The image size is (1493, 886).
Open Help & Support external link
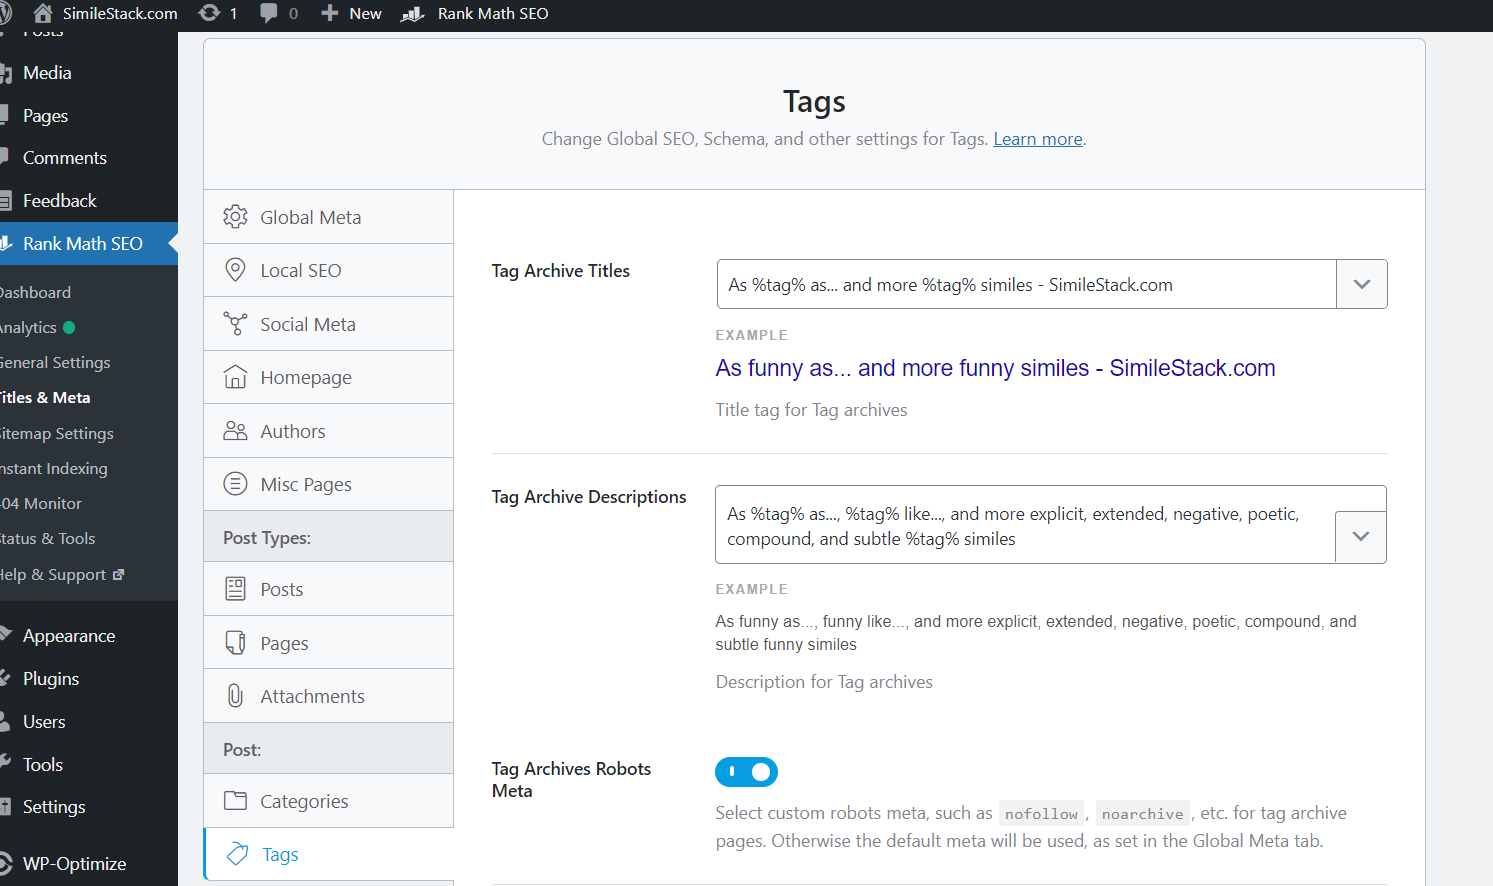pos(62,575)
